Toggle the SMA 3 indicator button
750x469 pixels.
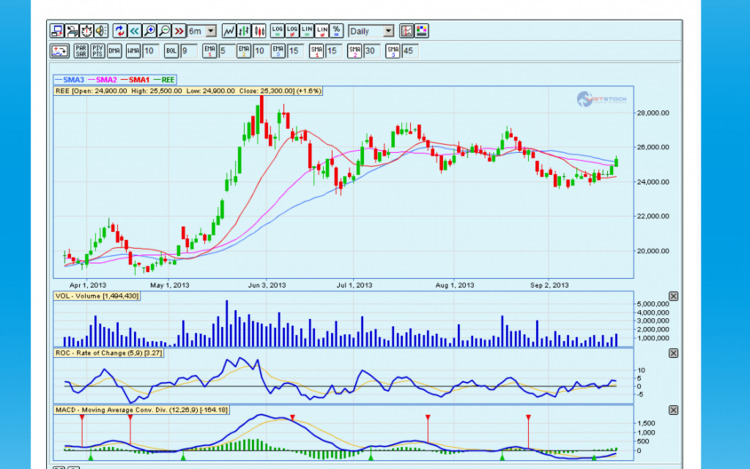[393, 51]
